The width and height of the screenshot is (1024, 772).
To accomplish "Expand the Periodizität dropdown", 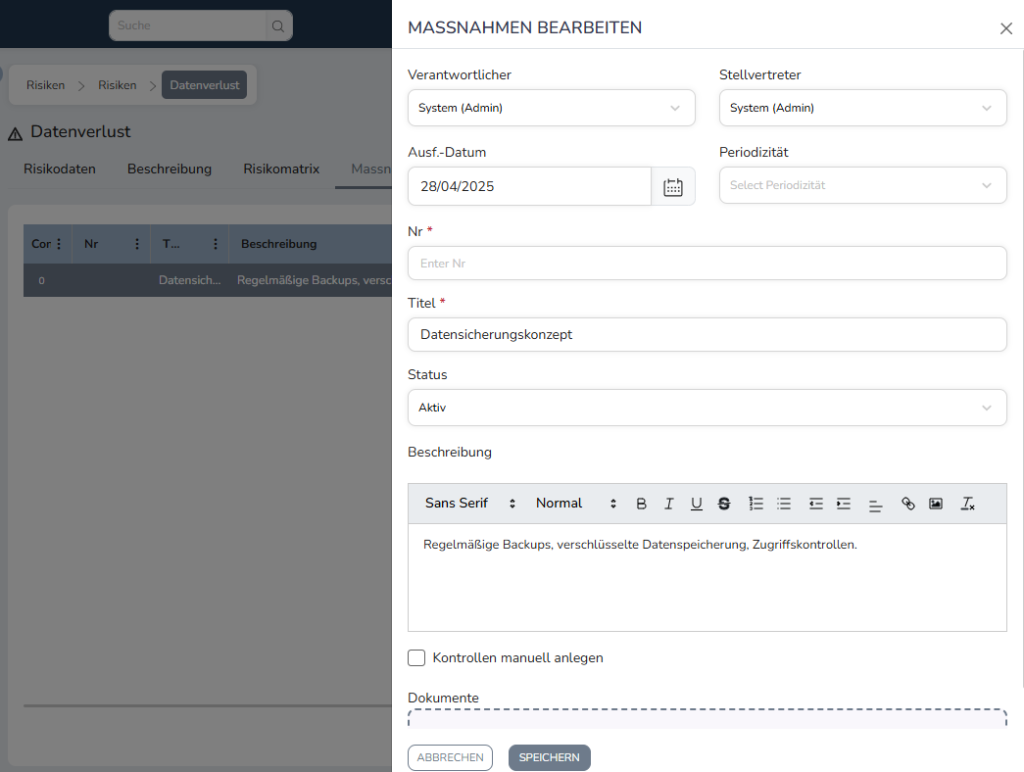I will (x=862, y=186).
